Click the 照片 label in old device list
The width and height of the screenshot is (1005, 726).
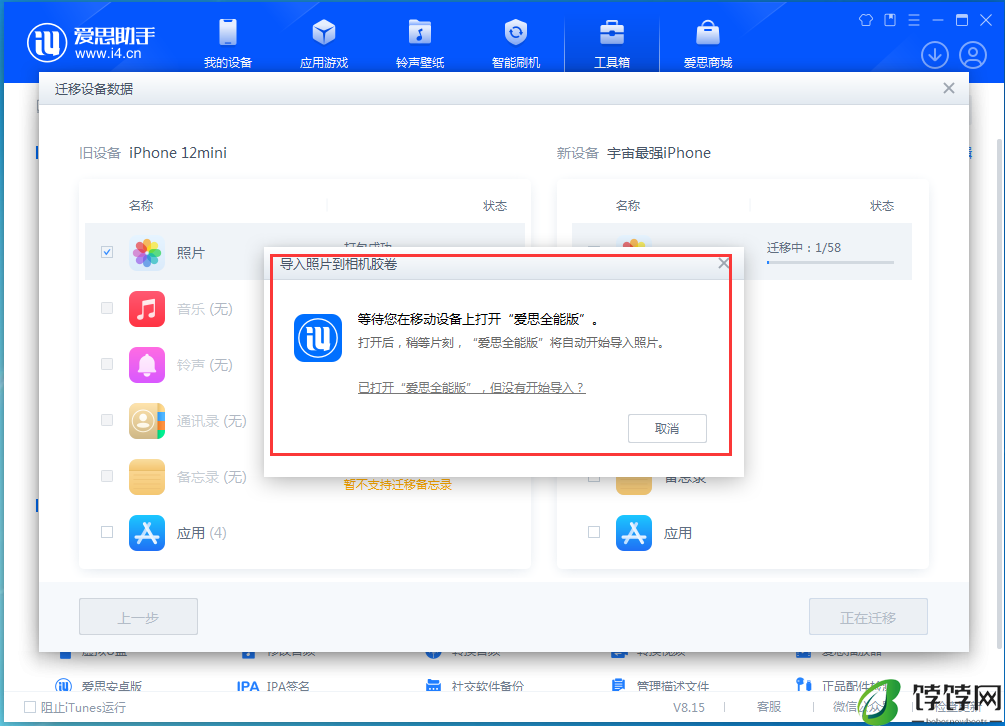coord(190,253)
